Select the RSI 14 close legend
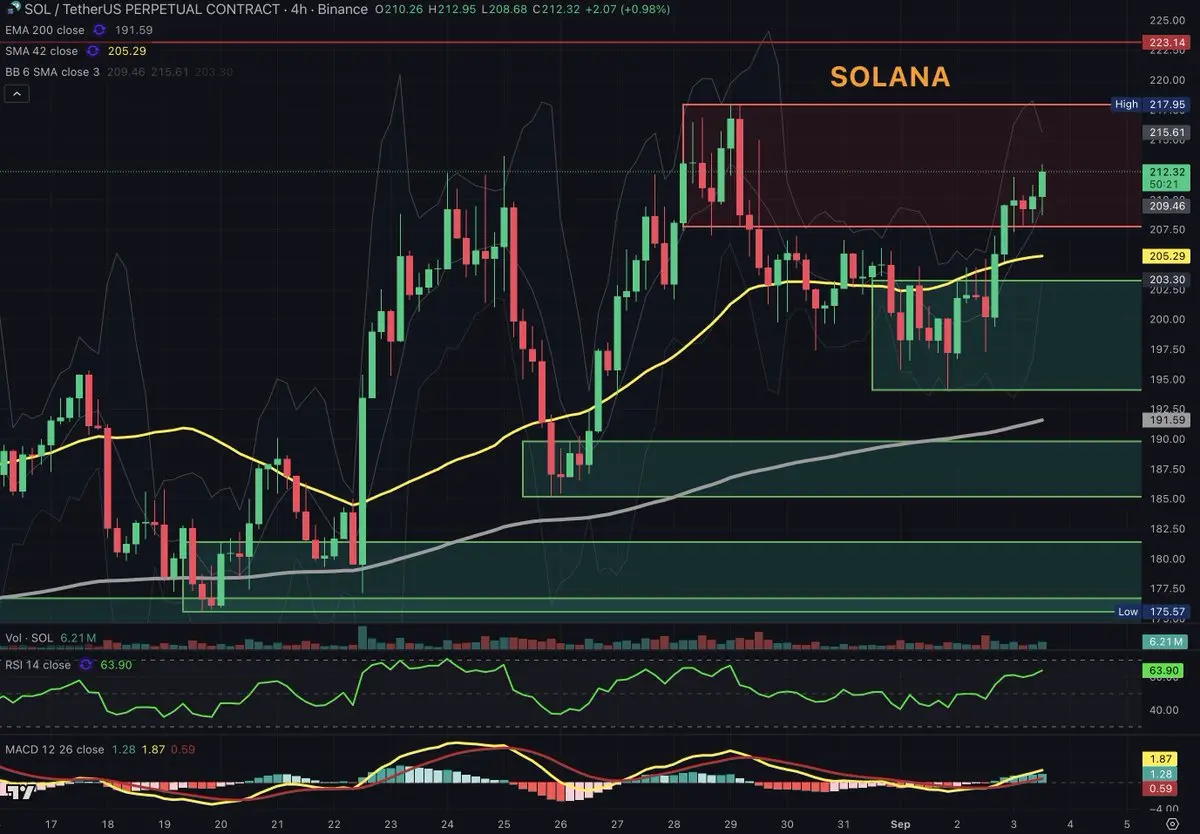1200x834 pixels. point(38,664)
